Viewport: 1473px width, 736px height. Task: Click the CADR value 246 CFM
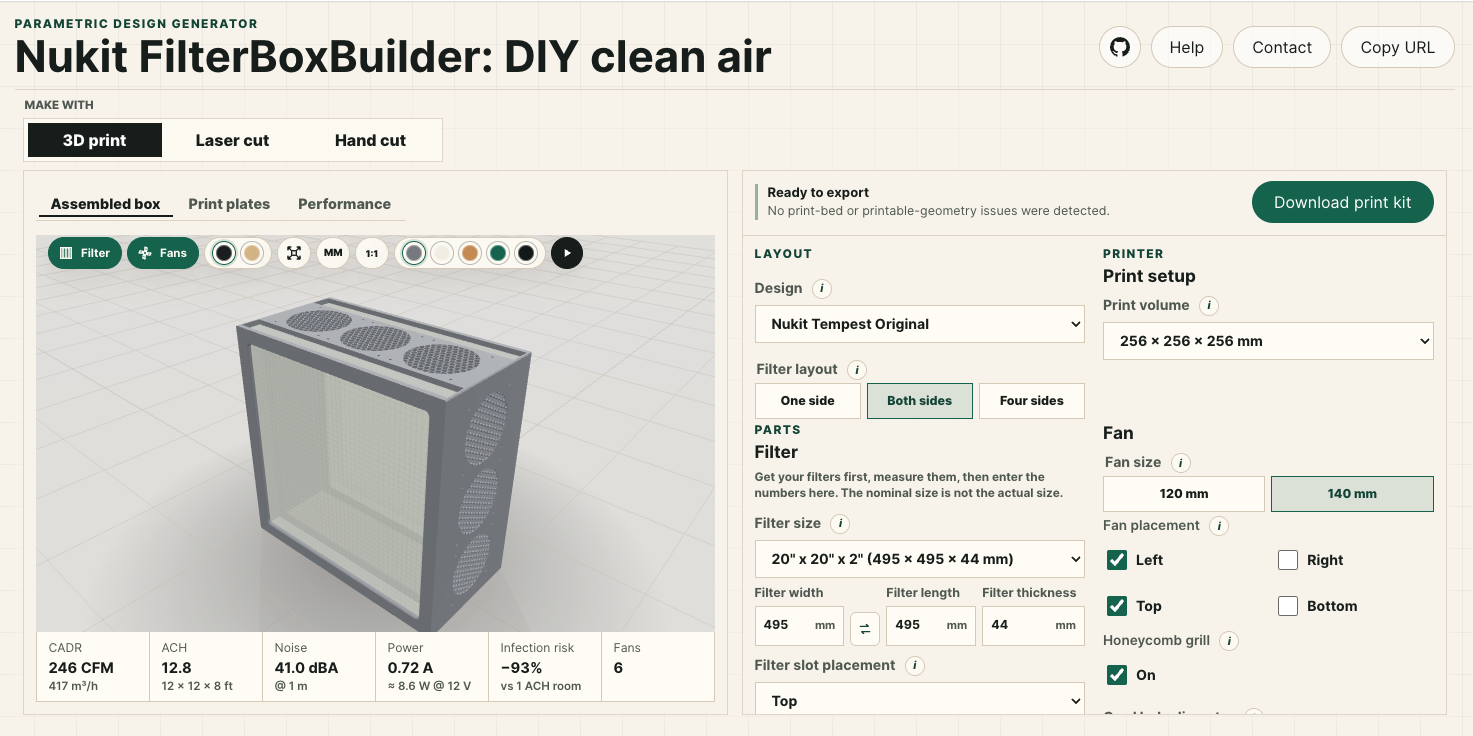coord(81,668)
